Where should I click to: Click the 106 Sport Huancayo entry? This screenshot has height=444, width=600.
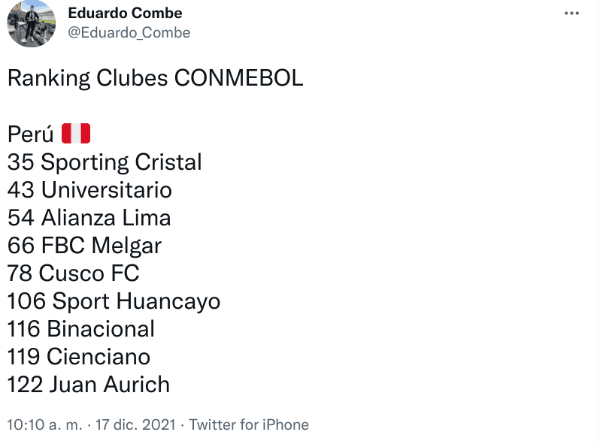pos(113,301)
